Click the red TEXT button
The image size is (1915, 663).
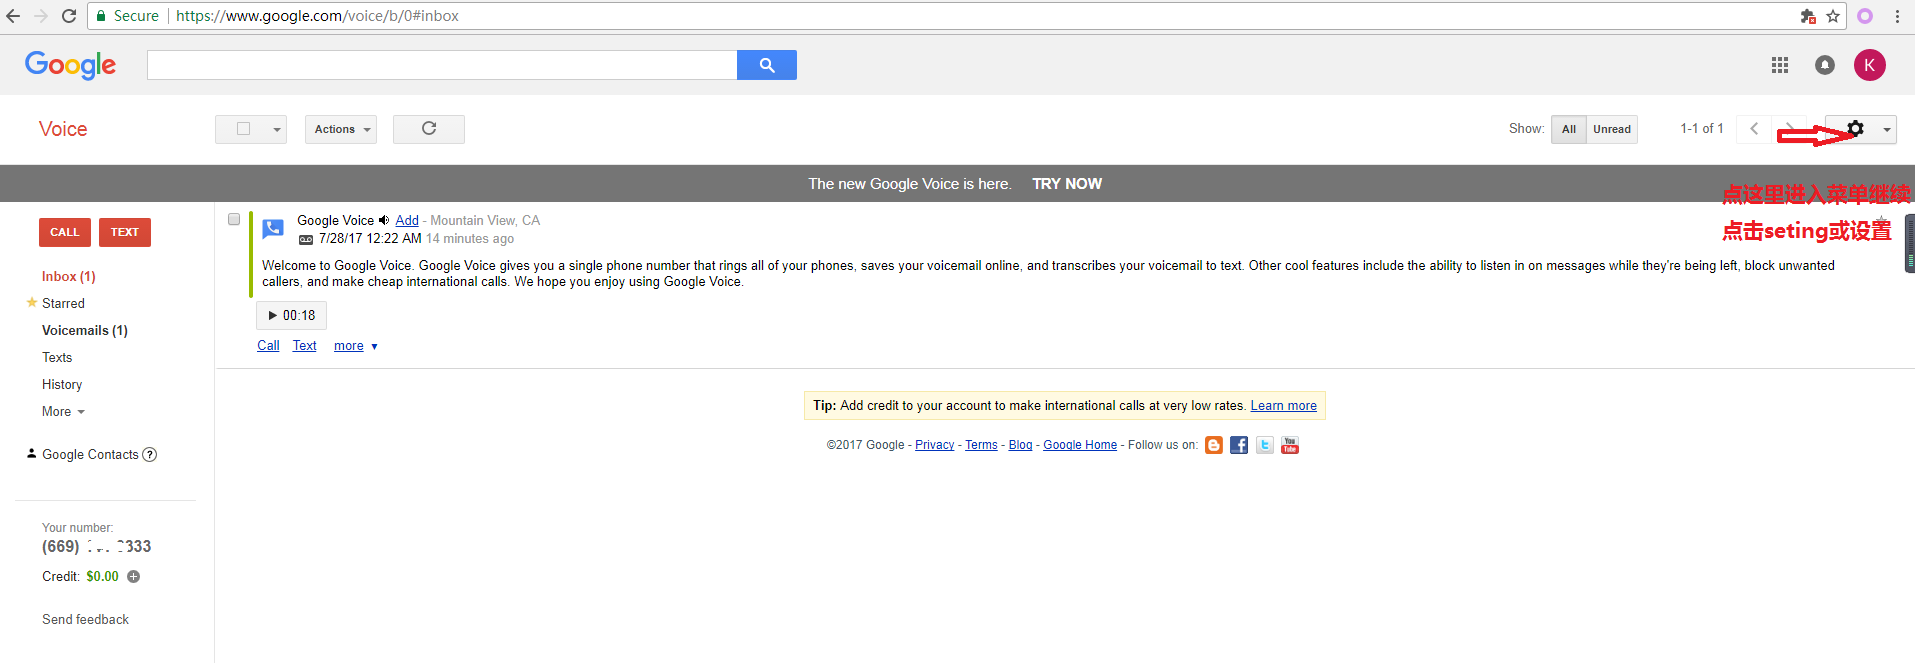pos(125,232)
